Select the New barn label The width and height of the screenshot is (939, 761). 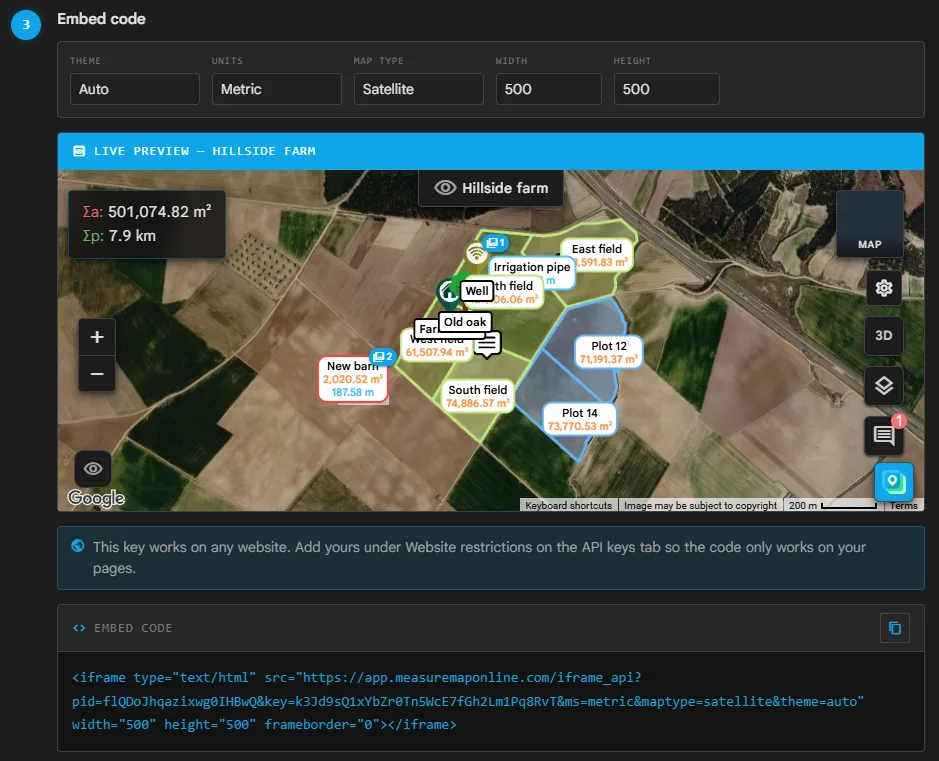tap(353, 379)
